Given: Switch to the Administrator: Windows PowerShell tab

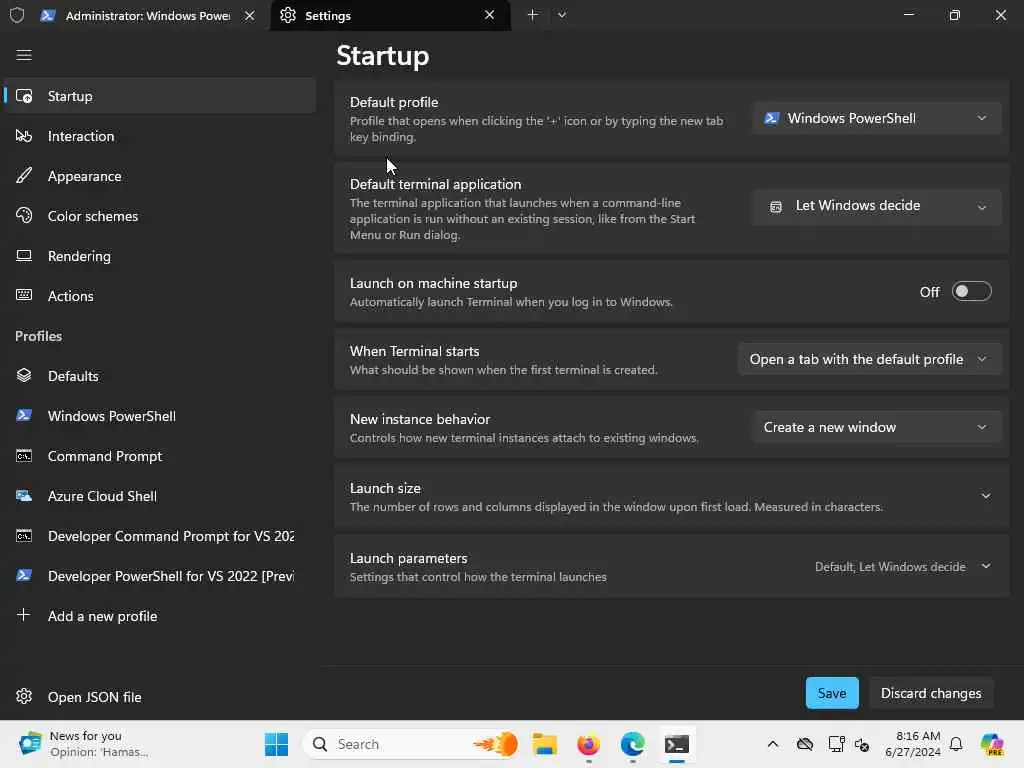Looking at the screenshot, I should (147, 16).
